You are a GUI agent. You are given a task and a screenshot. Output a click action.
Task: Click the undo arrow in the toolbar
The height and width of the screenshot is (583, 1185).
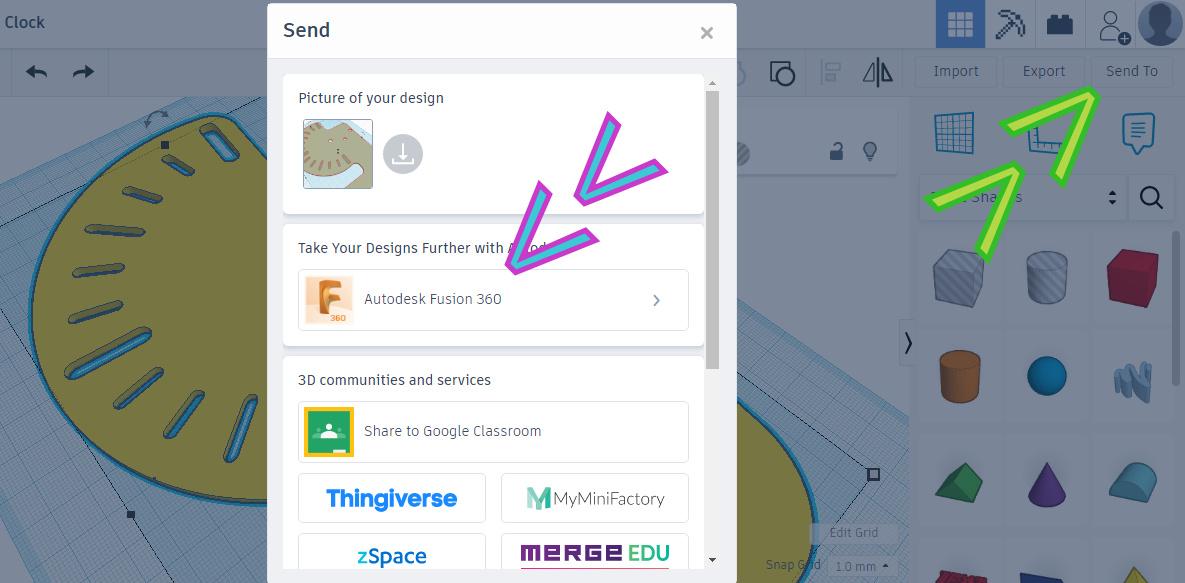pos(36,72)
